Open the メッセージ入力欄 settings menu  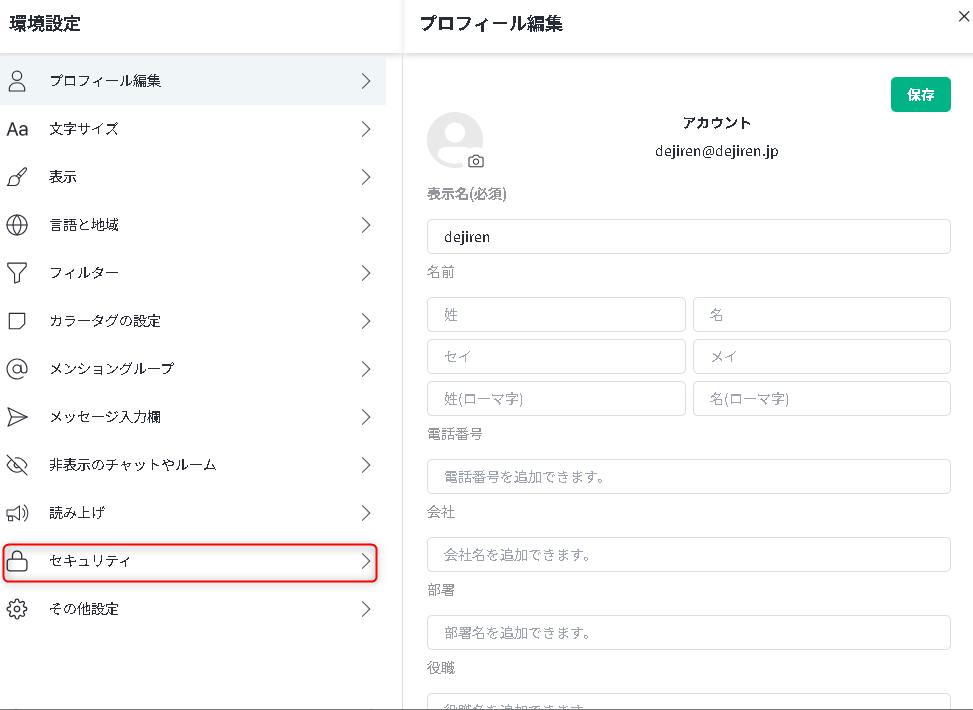tap(192, 417)
